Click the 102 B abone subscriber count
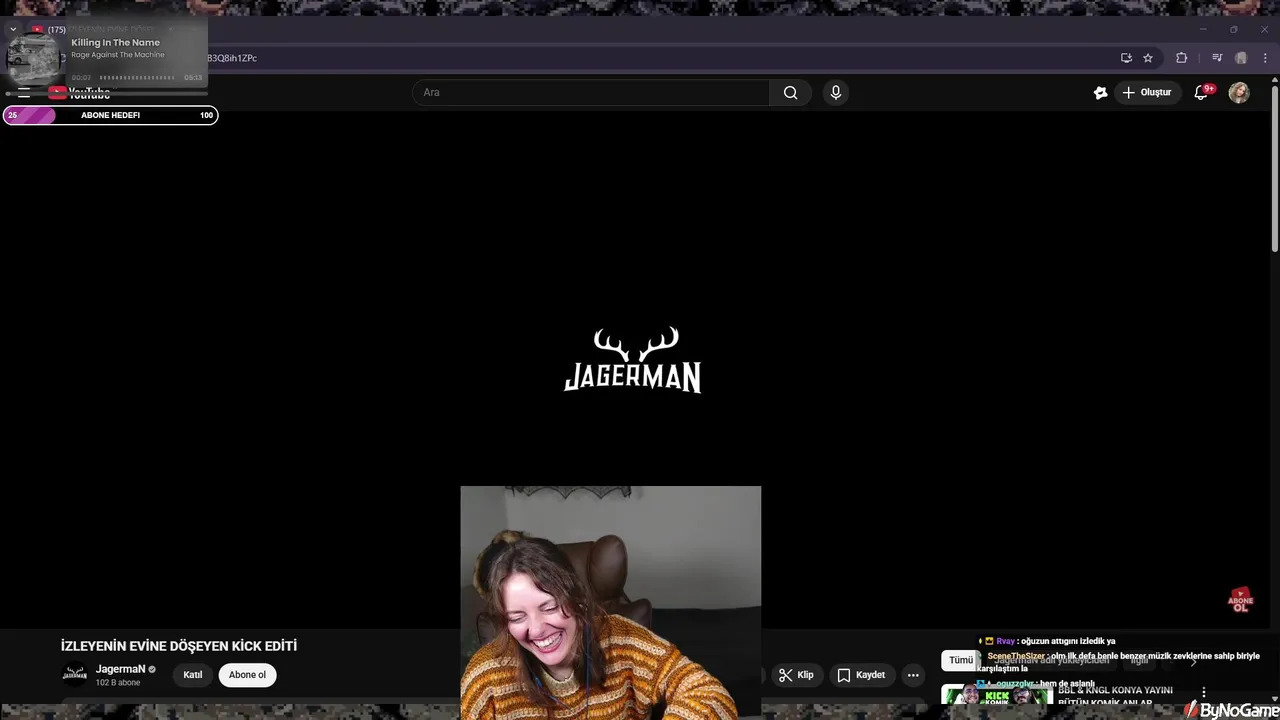 (x=118, y=683)
